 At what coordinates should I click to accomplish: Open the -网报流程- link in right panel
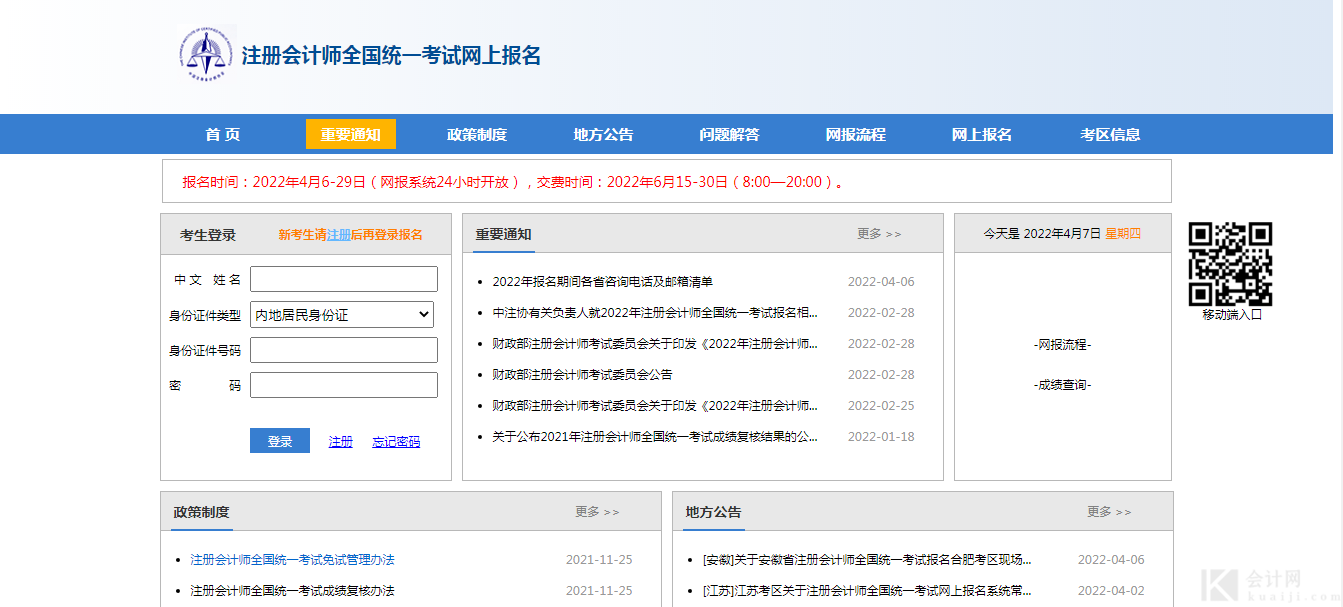tap(1062, 345)
